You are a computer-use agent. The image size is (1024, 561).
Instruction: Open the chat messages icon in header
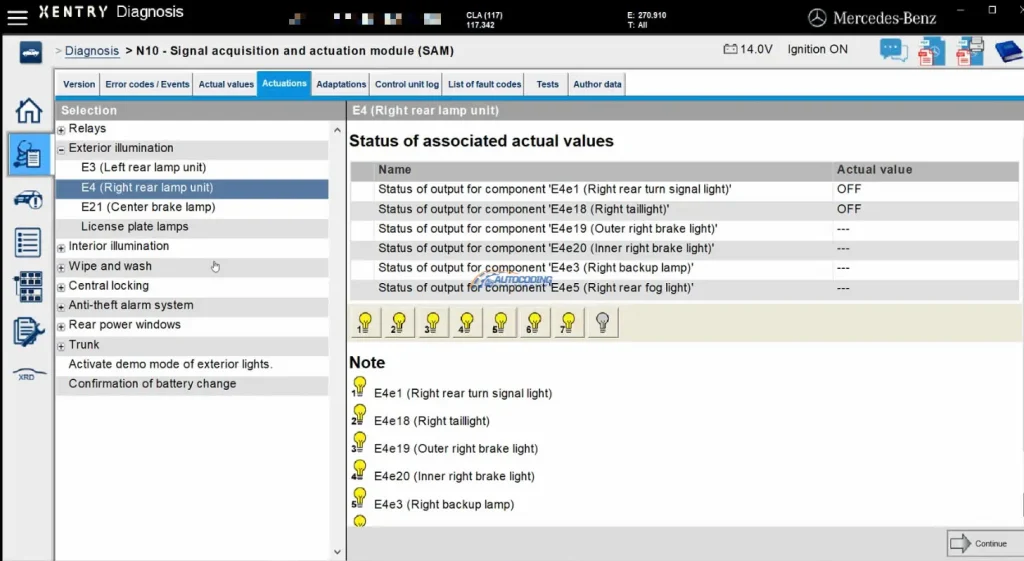[893, 50]
